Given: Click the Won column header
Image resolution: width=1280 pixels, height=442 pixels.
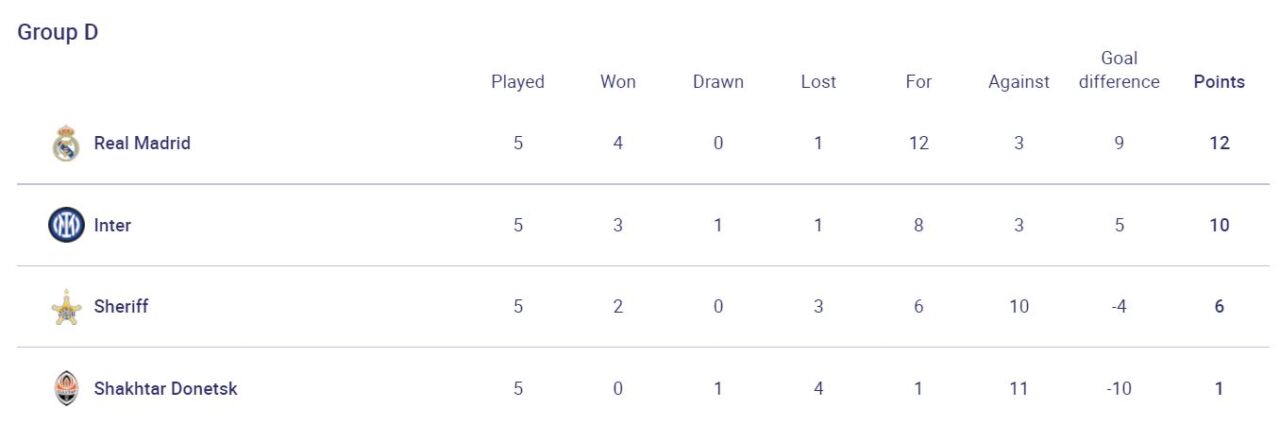Looking at the screenshot, I should [618, 82].
